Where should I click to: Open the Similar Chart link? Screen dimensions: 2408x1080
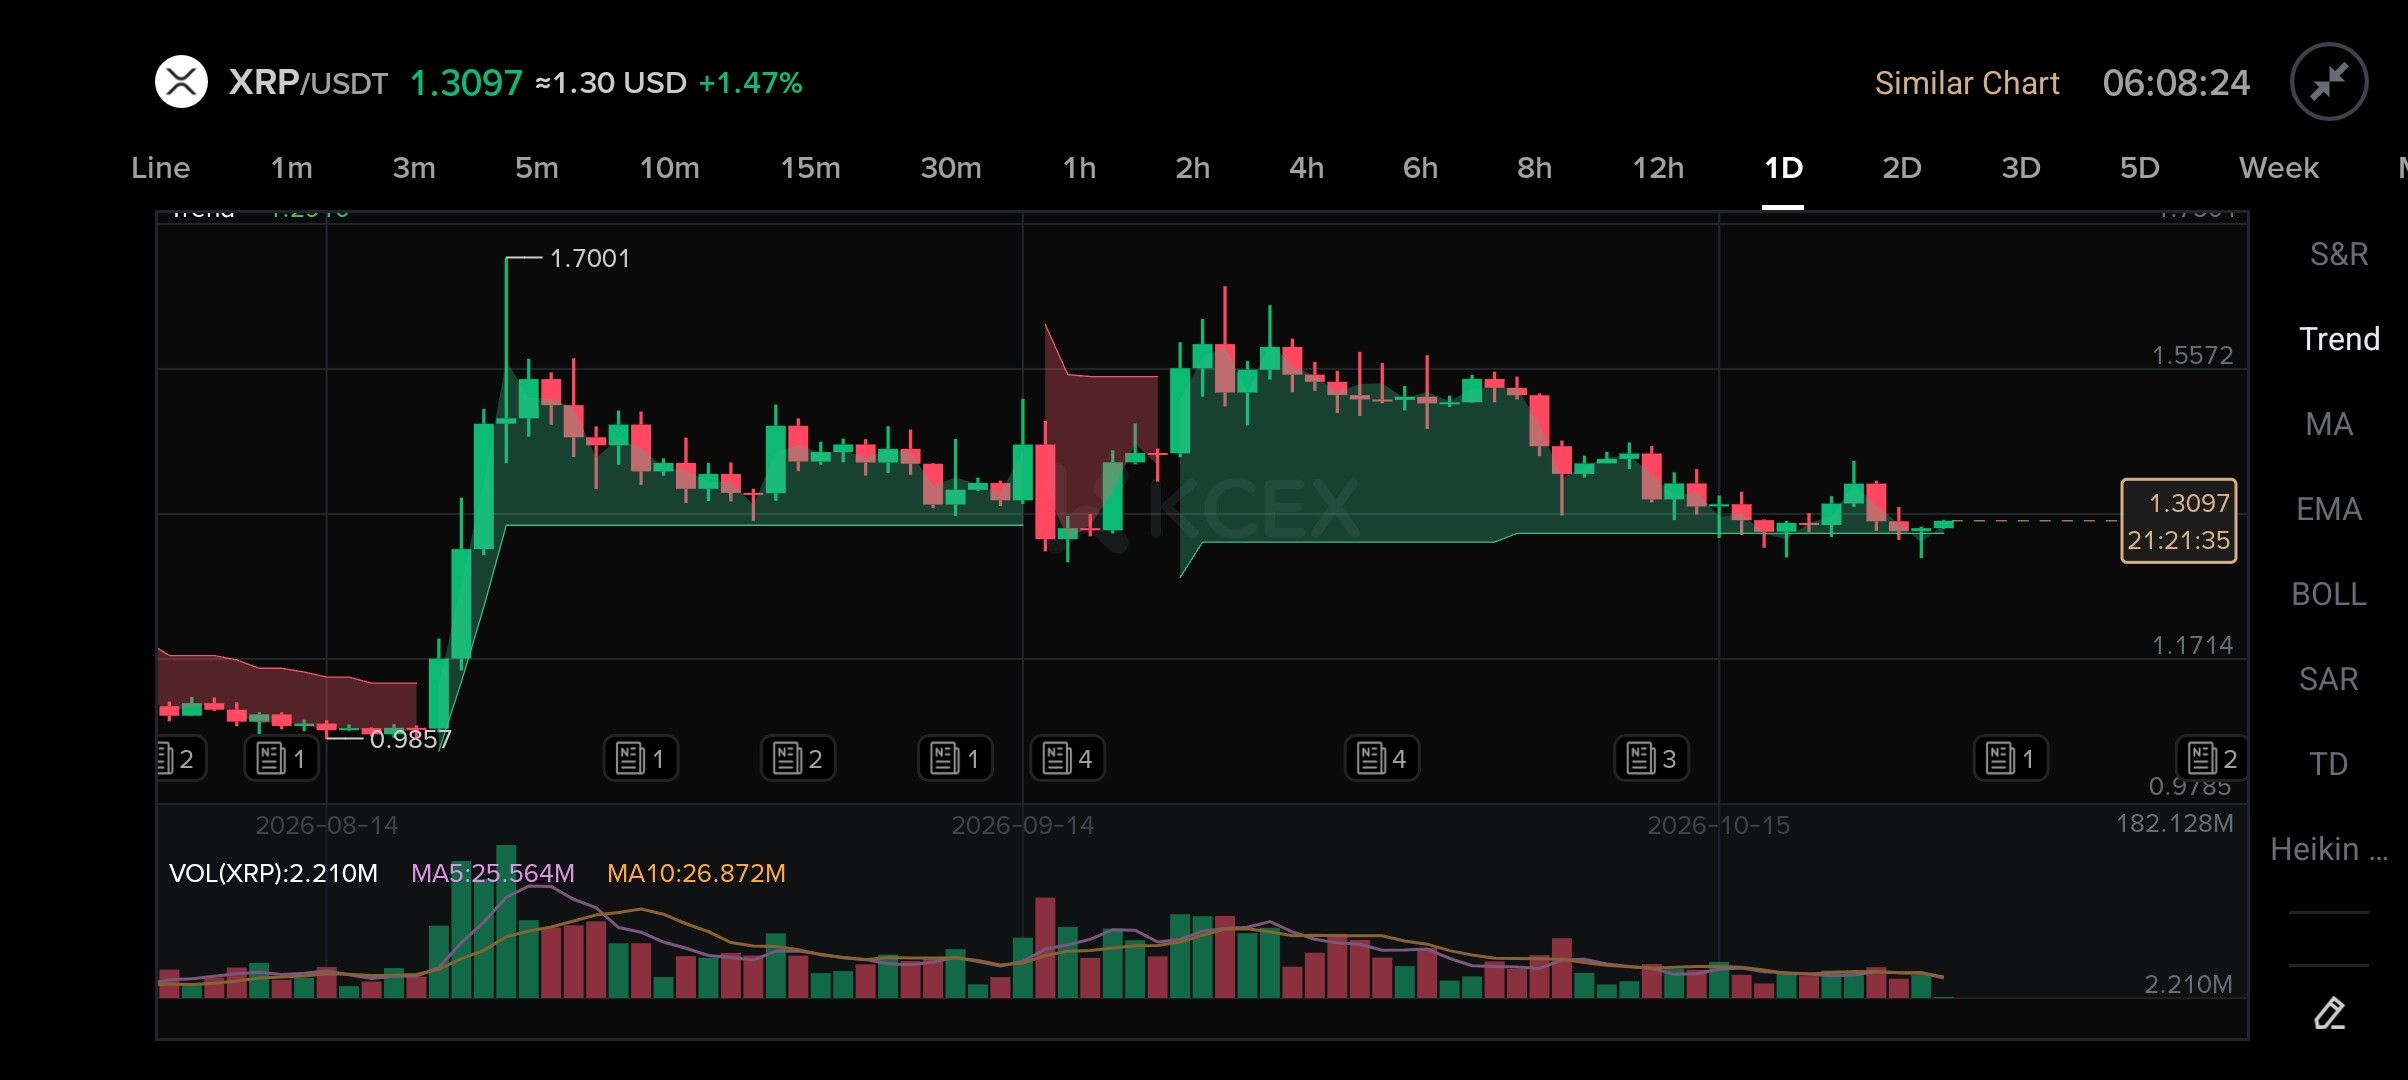pyautogui.click(x=1967, y=83)
